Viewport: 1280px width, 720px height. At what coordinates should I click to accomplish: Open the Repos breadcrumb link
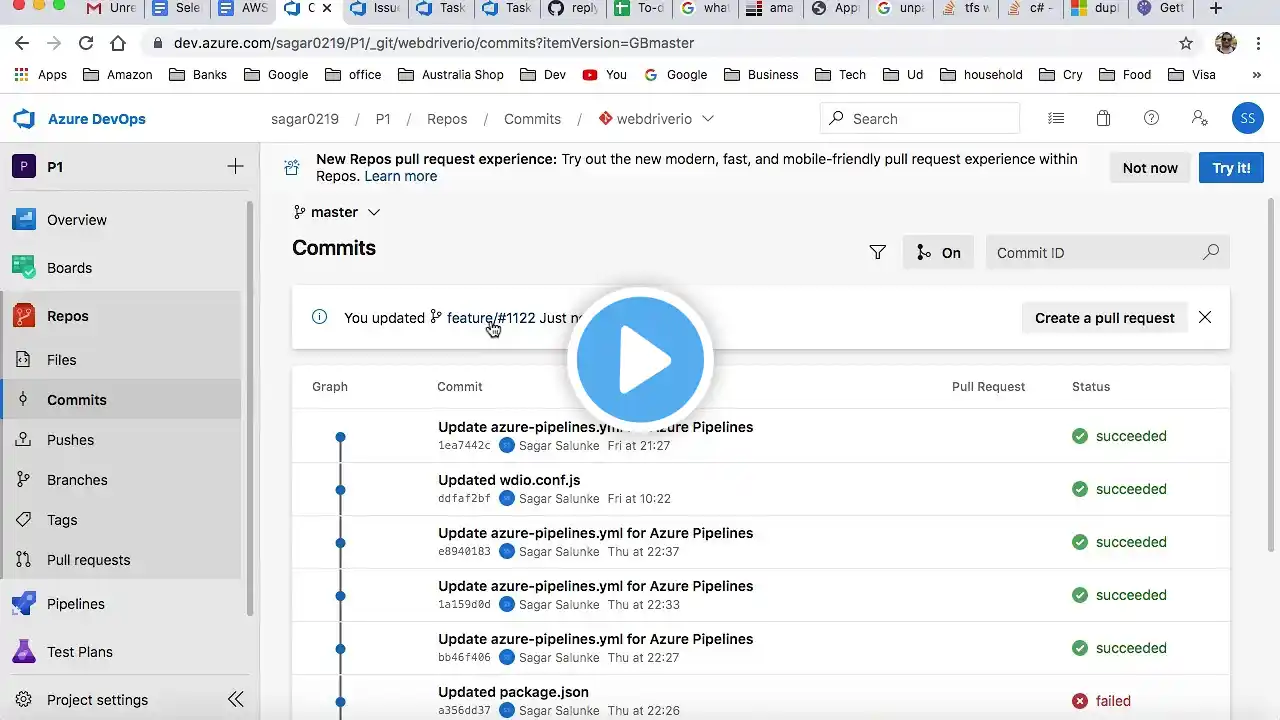(x=447, y=118)
